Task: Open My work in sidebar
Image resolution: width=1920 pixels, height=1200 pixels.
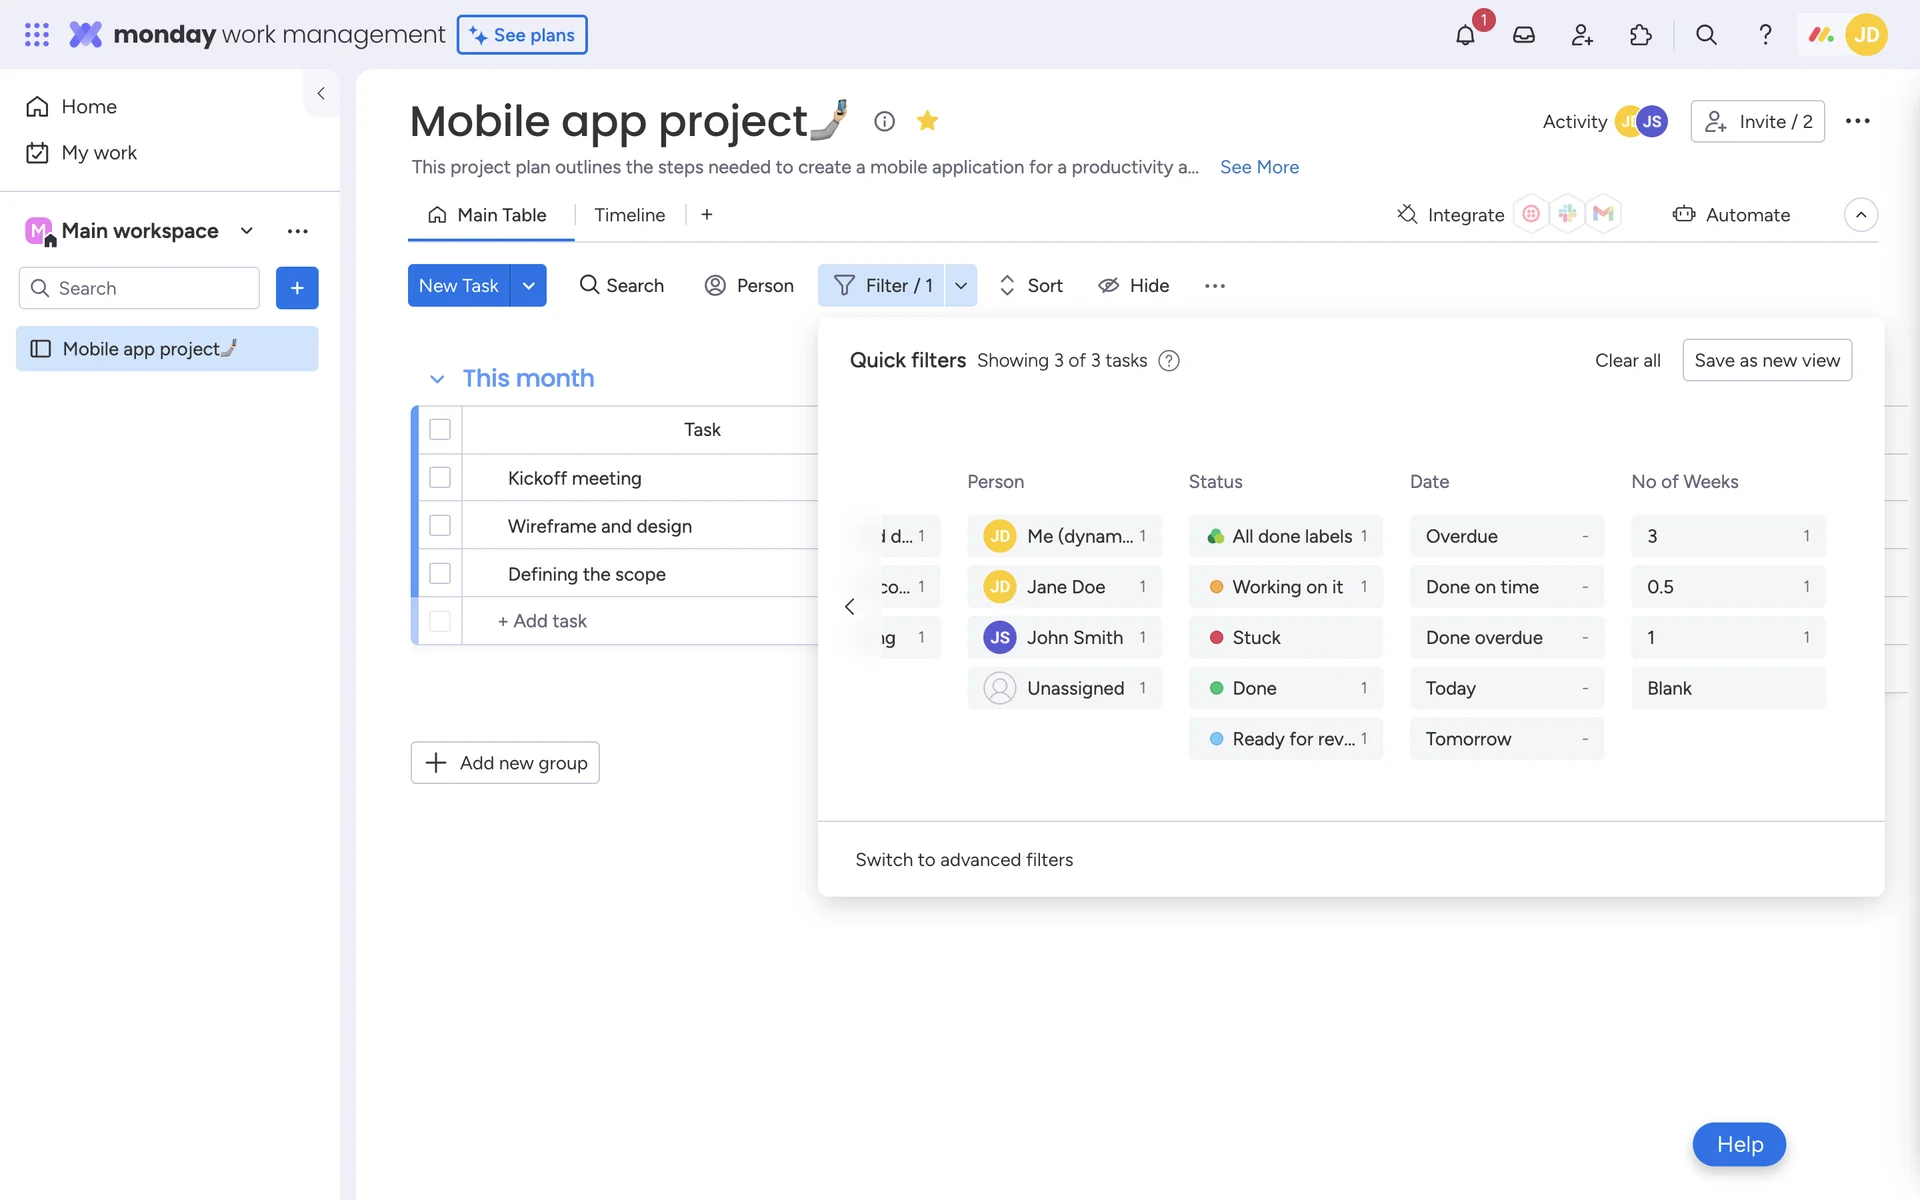Action: 98,153
